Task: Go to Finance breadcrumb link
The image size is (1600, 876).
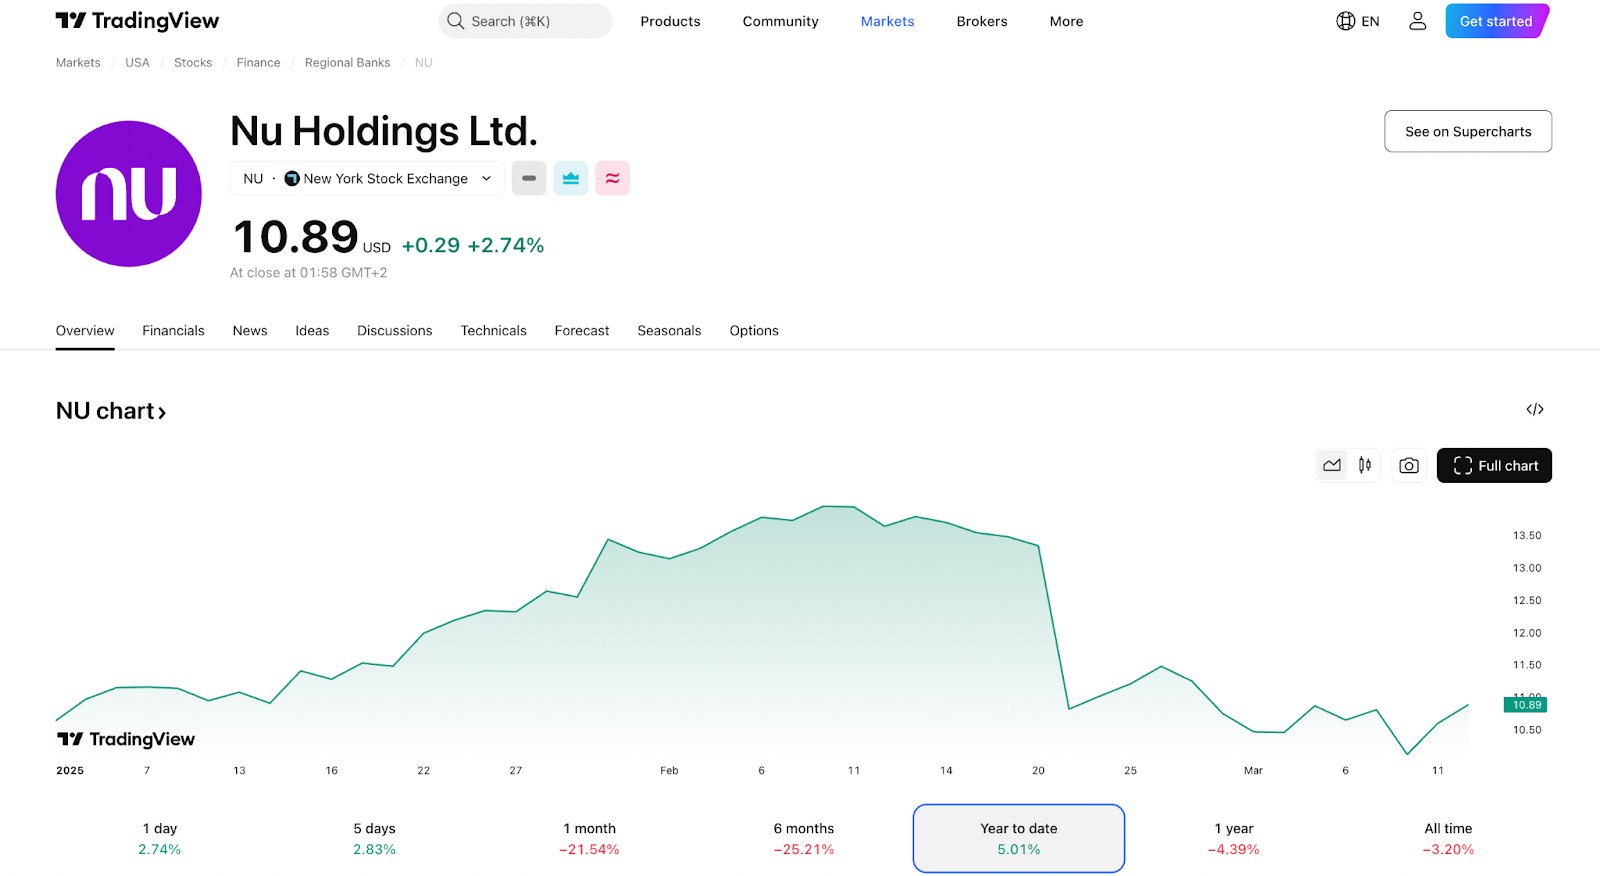Action: click(258, 62)
